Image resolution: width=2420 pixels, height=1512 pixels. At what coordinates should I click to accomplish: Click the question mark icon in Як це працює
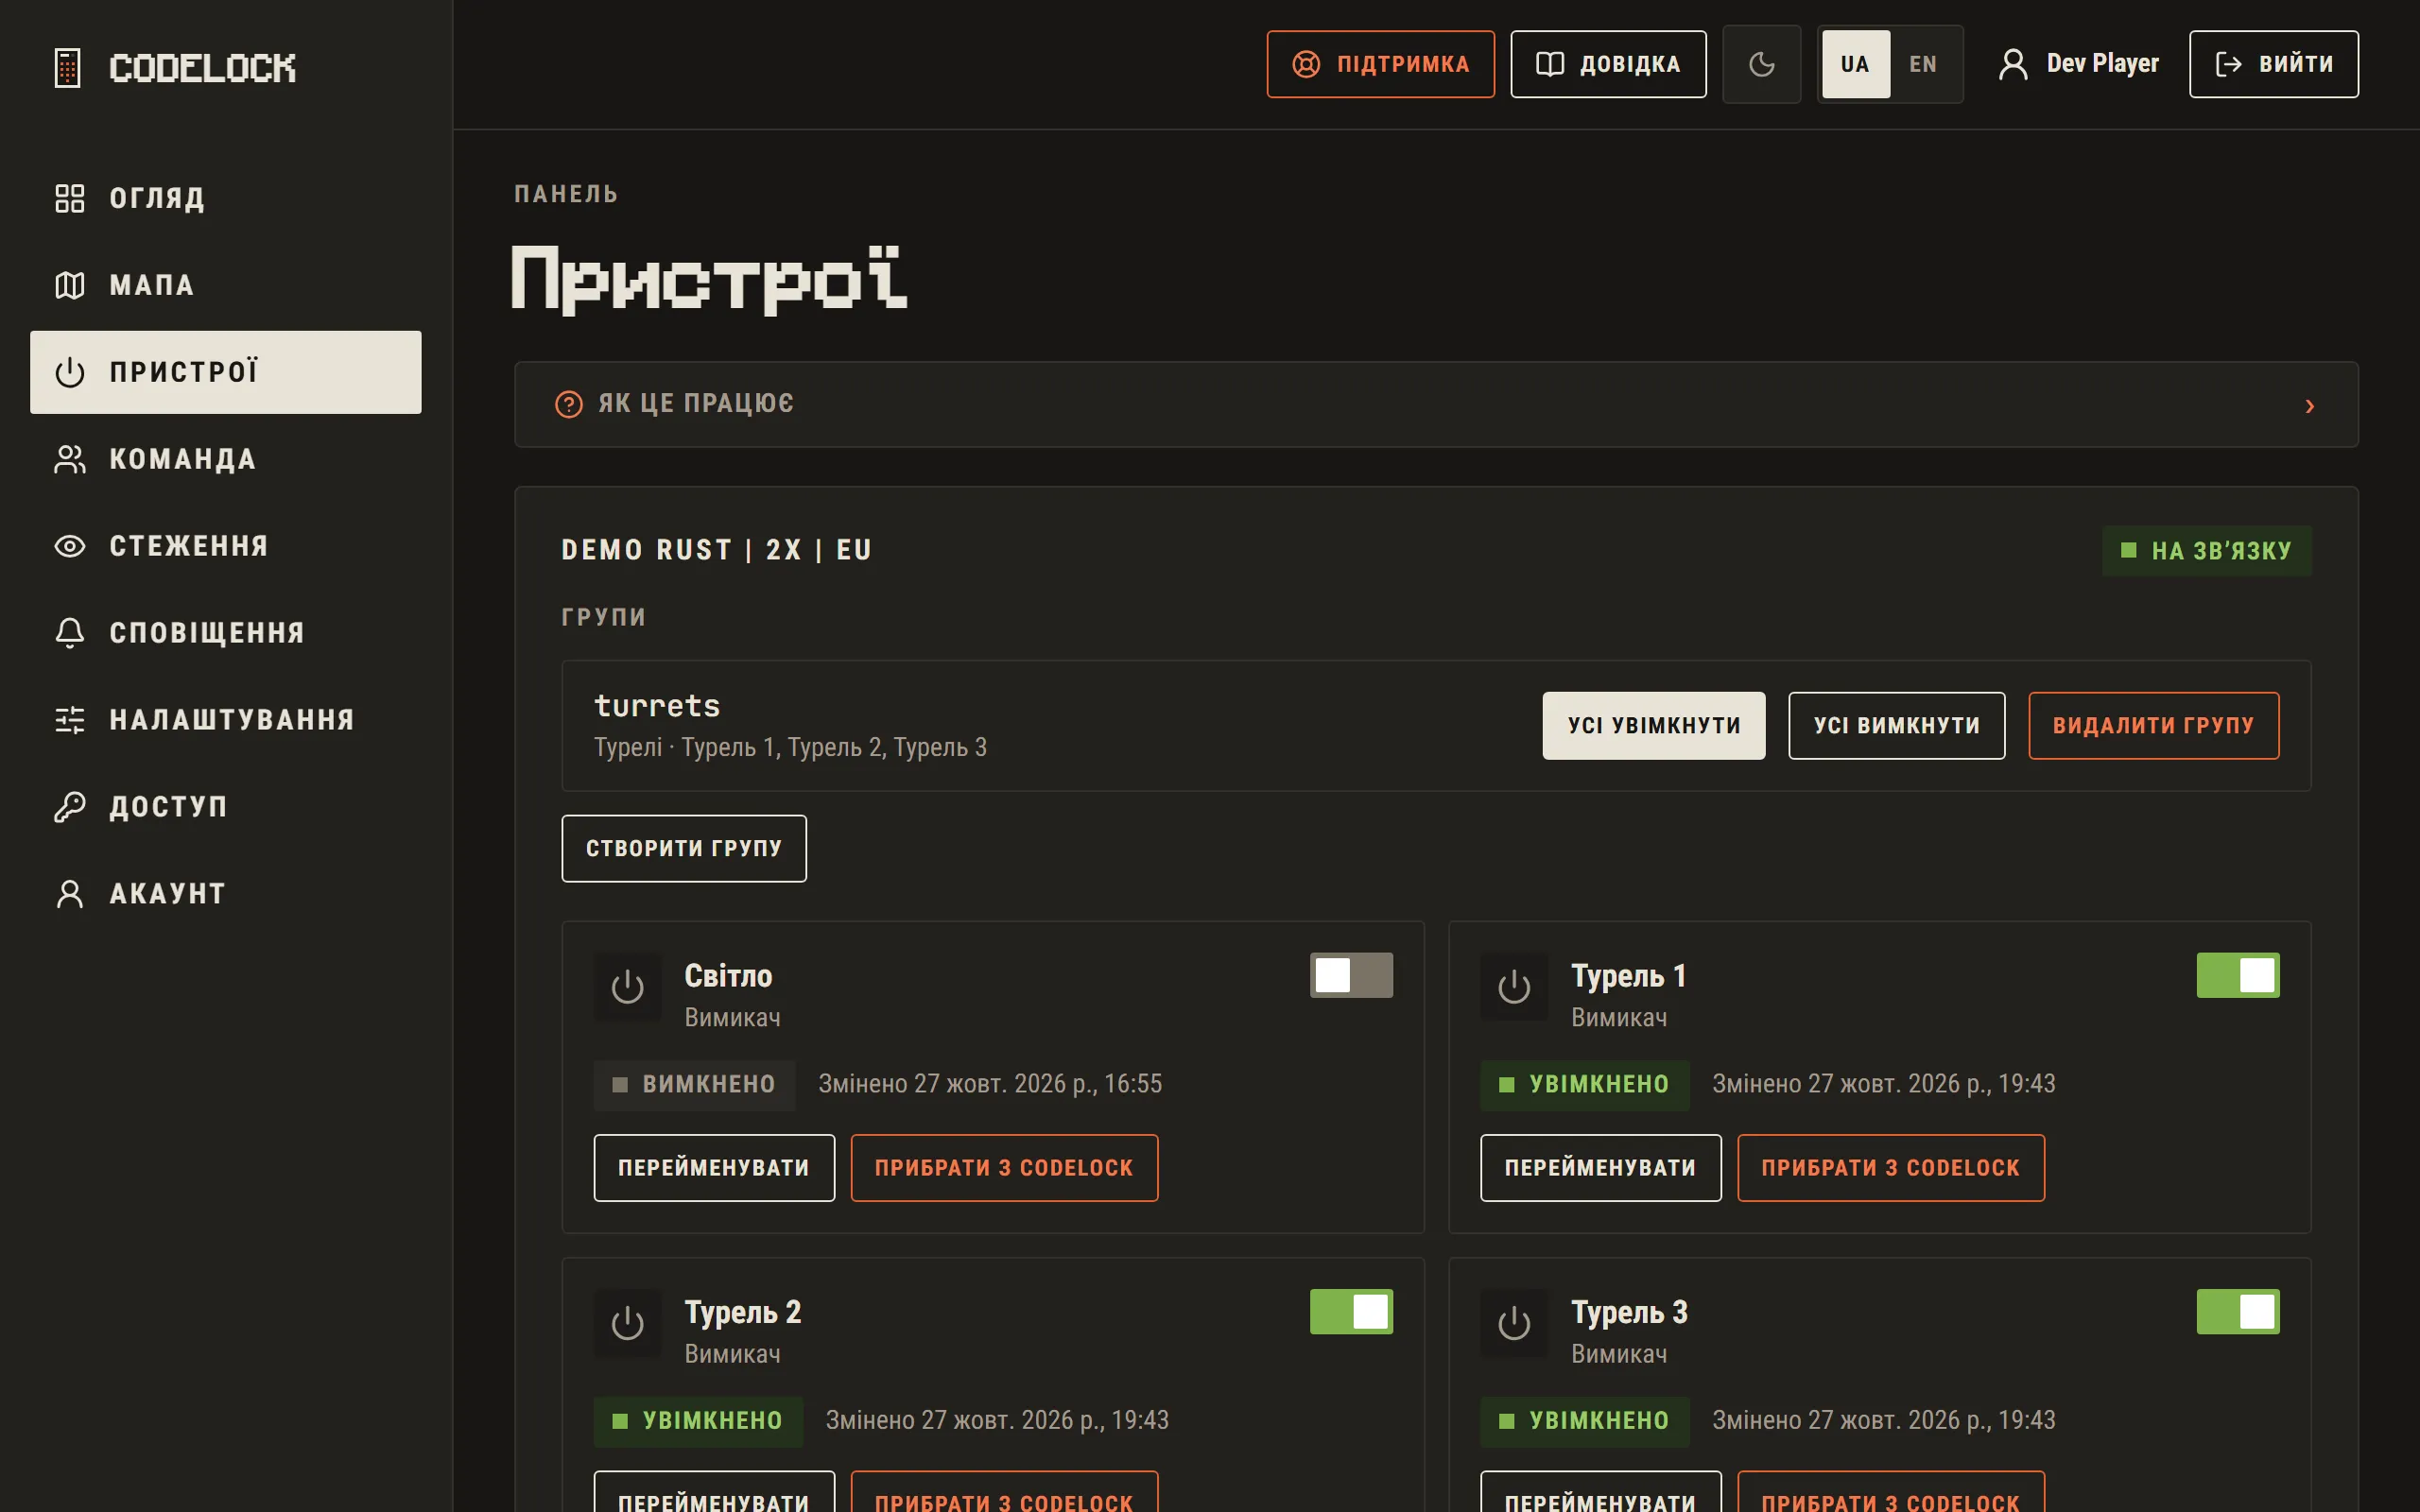(x=569, y=404)
